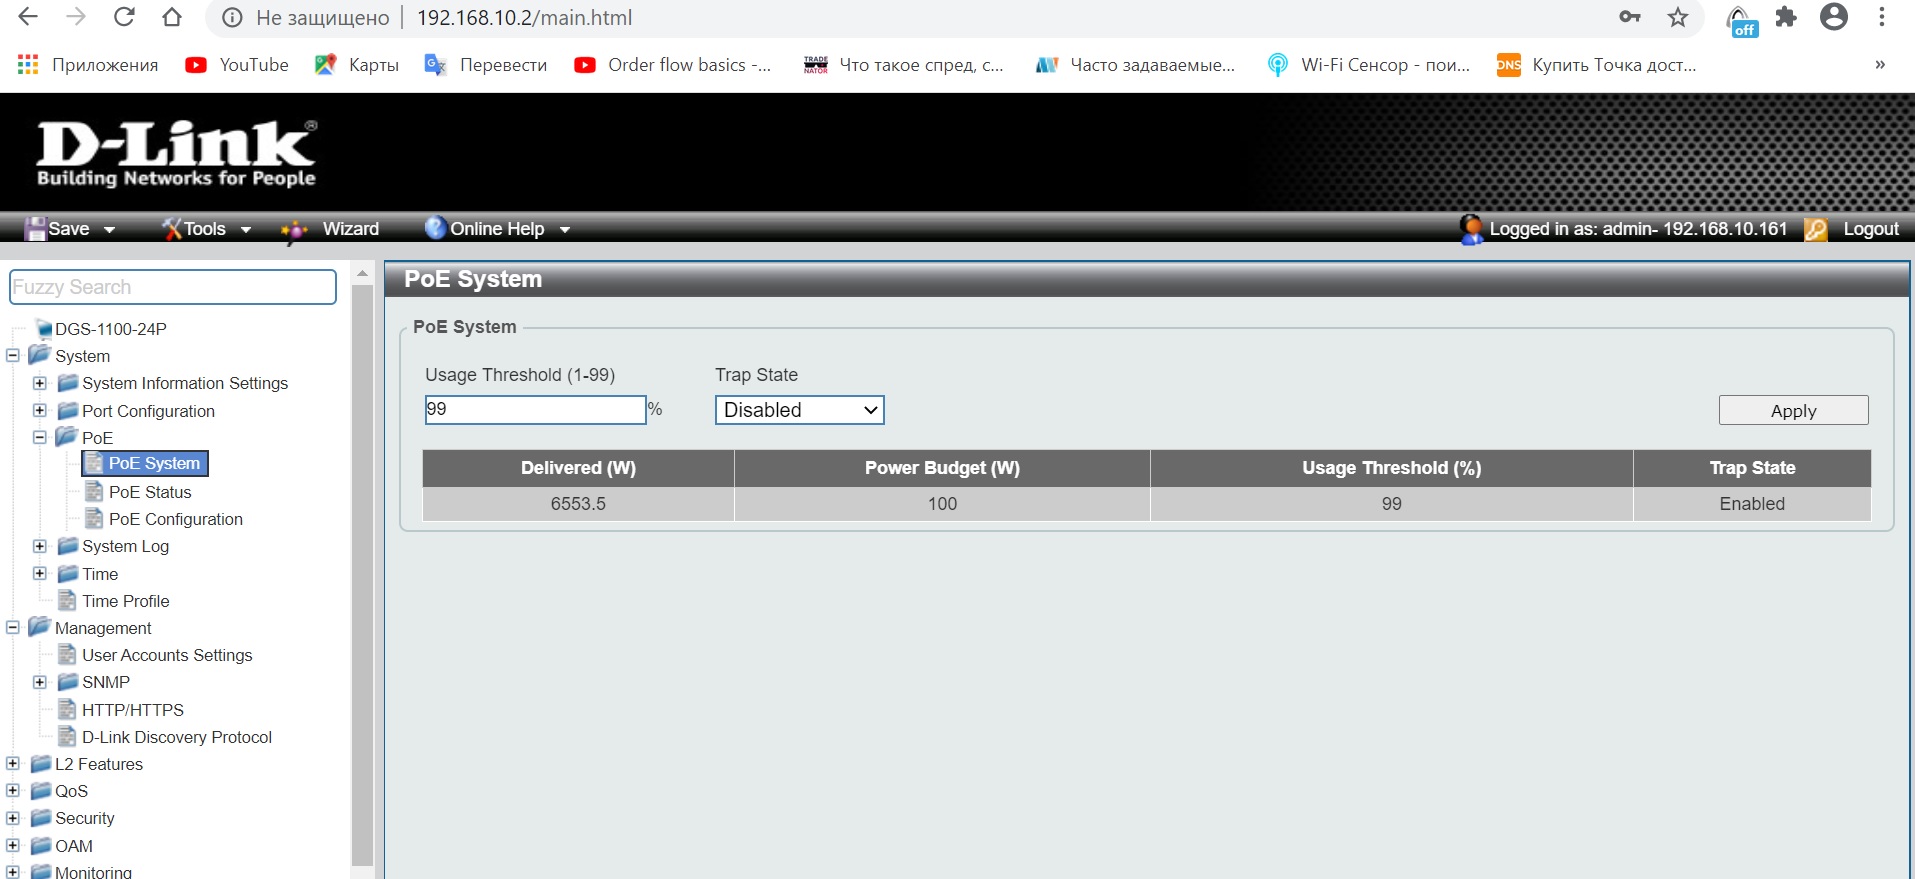Click the Tools wrench icon

[x=172, y=229]
